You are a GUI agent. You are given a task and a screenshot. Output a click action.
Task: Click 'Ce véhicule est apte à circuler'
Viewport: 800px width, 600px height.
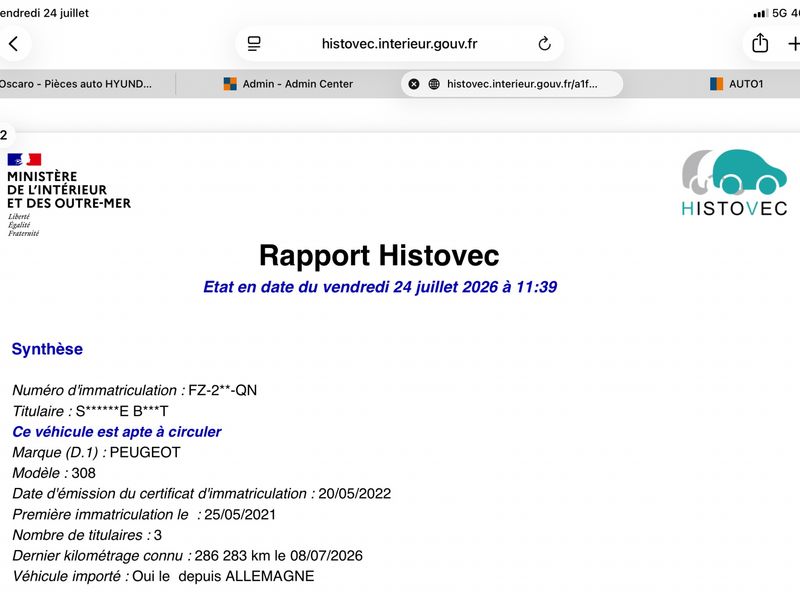pos(117,432)
